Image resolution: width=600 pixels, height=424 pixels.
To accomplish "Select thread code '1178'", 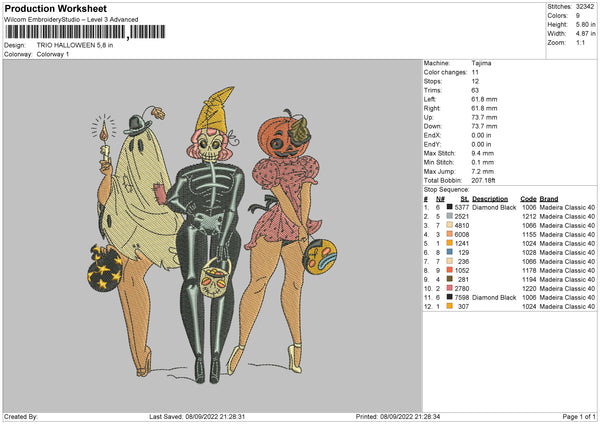I will 529,271.
